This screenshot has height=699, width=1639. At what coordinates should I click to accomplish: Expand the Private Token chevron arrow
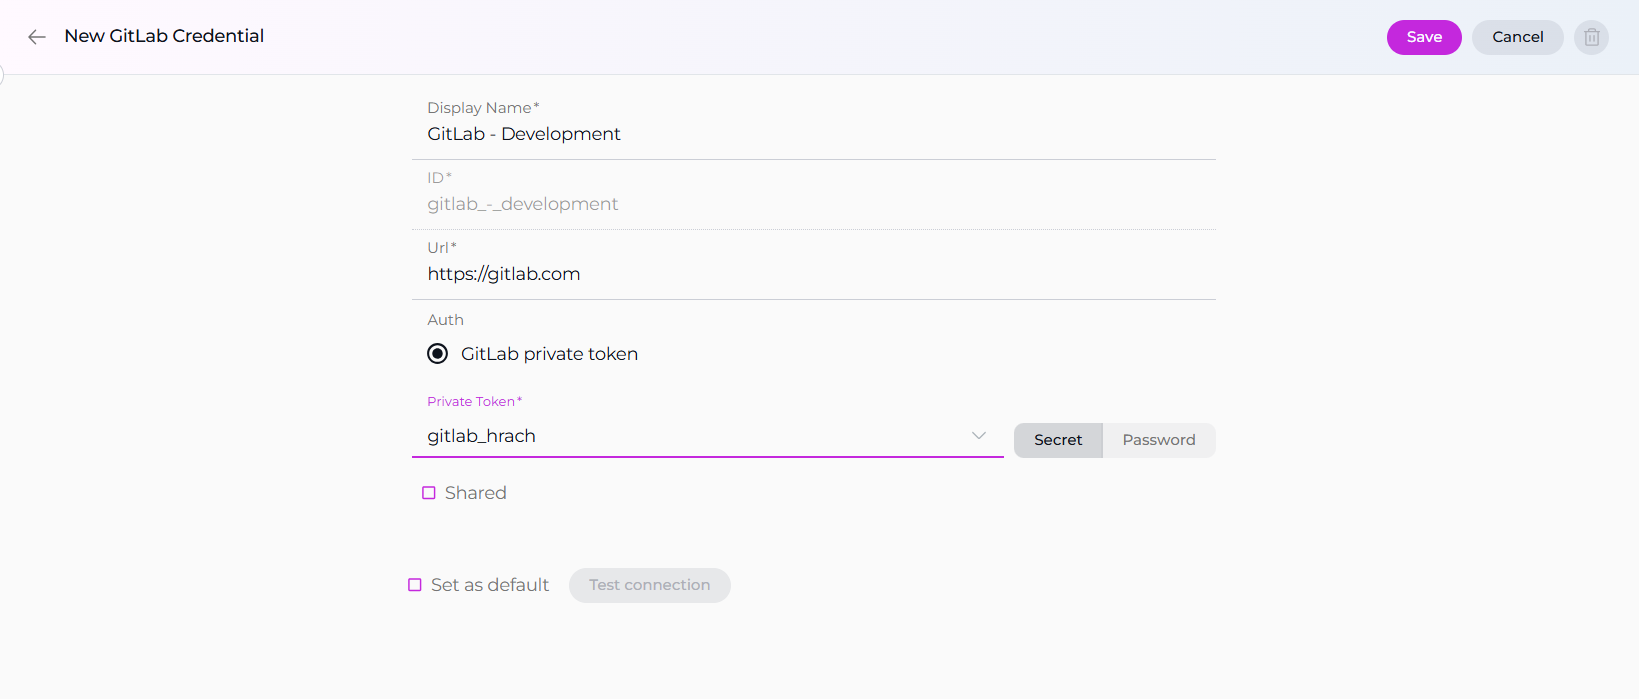pos(978,436)
